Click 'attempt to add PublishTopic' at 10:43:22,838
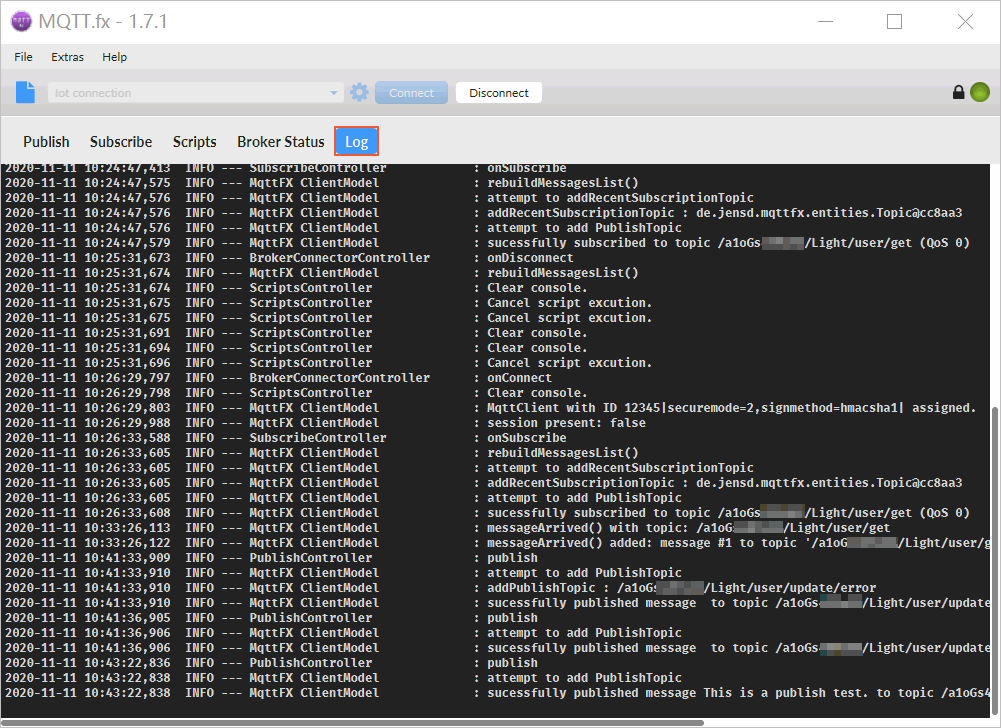 click(584, 678)
